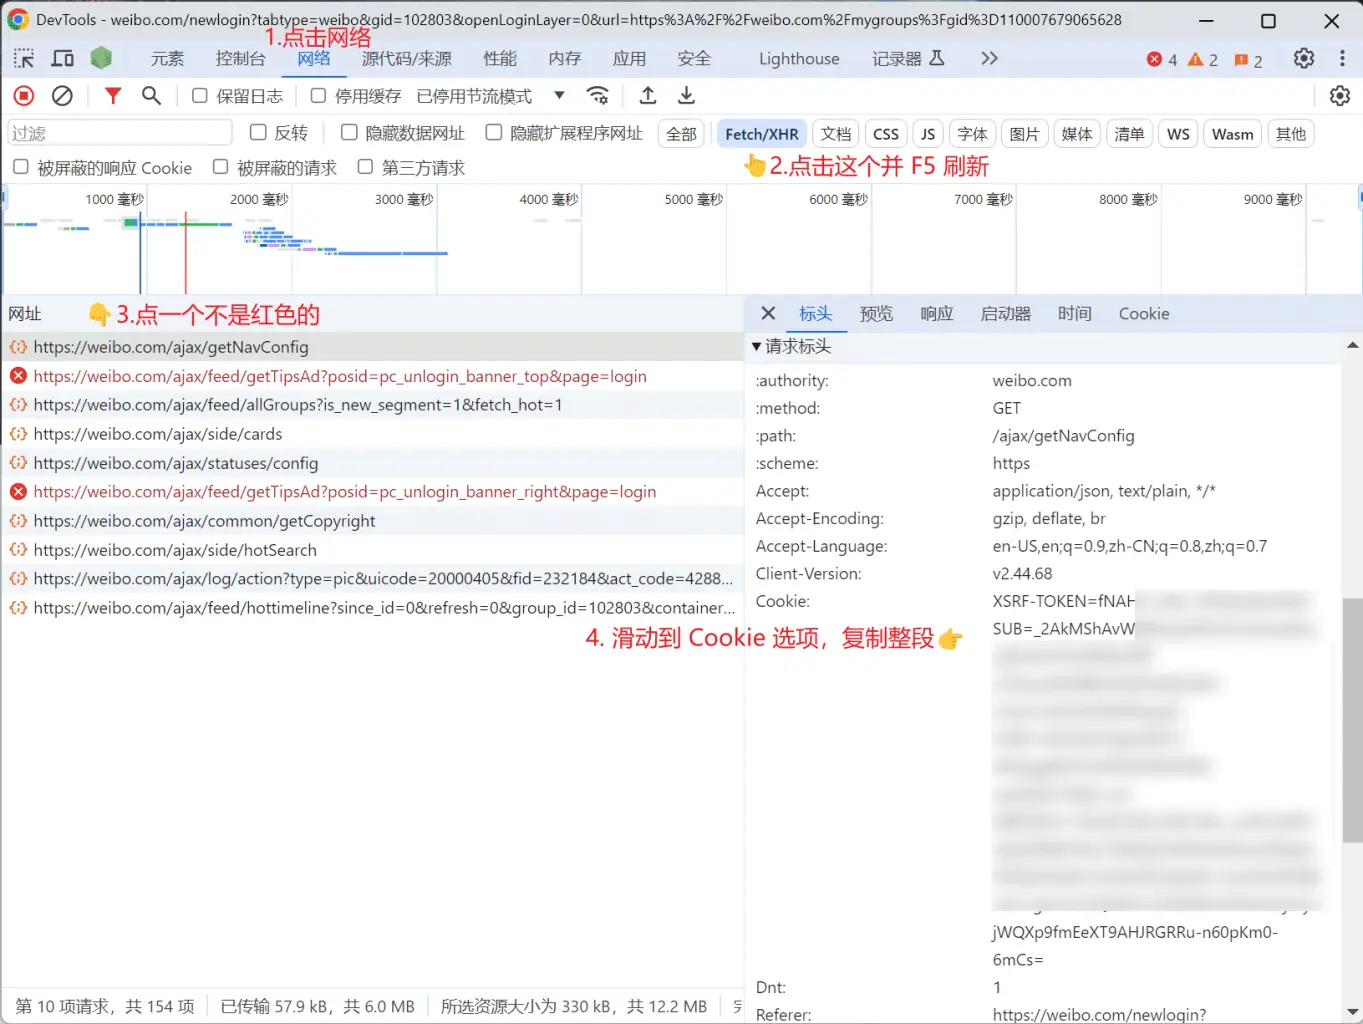Select the statuses/config request row
1363x1024 pixels.
click(372, 463)
